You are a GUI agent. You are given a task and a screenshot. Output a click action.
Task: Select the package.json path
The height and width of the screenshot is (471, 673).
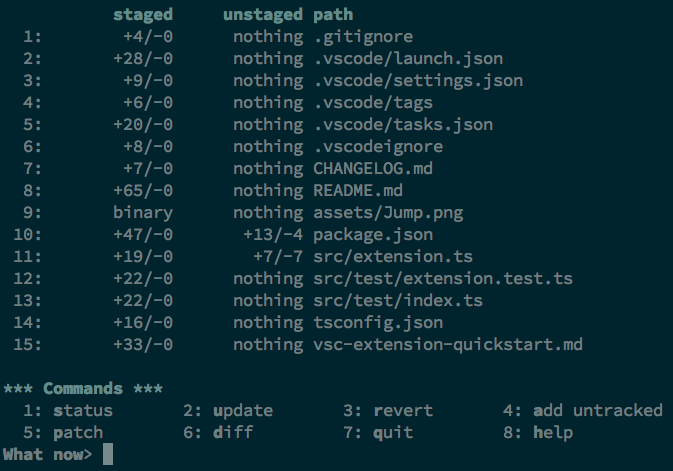[x=373, y=235]
